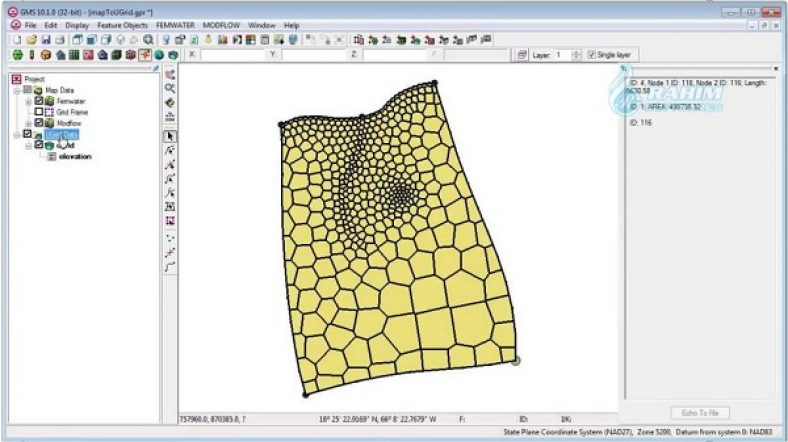788x442 pixels.
Task: Switch to the 2D Grid module icon
Action: 74,55
